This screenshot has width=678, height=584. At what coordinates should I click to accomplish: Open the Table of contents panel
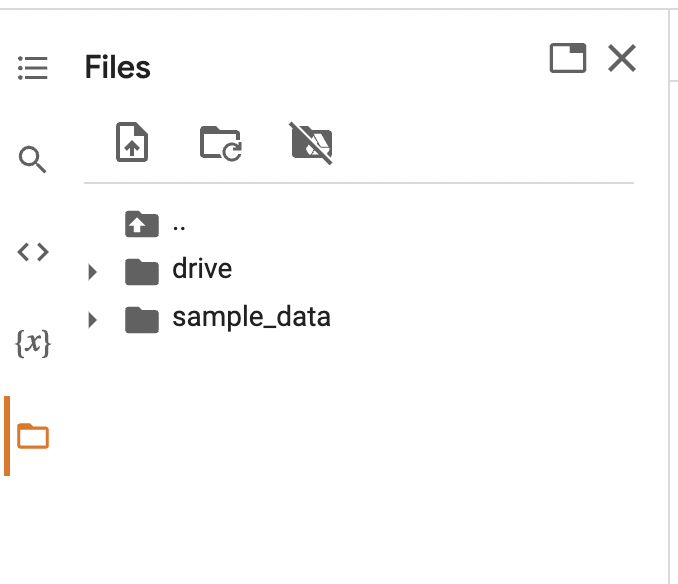pos(33,69)
